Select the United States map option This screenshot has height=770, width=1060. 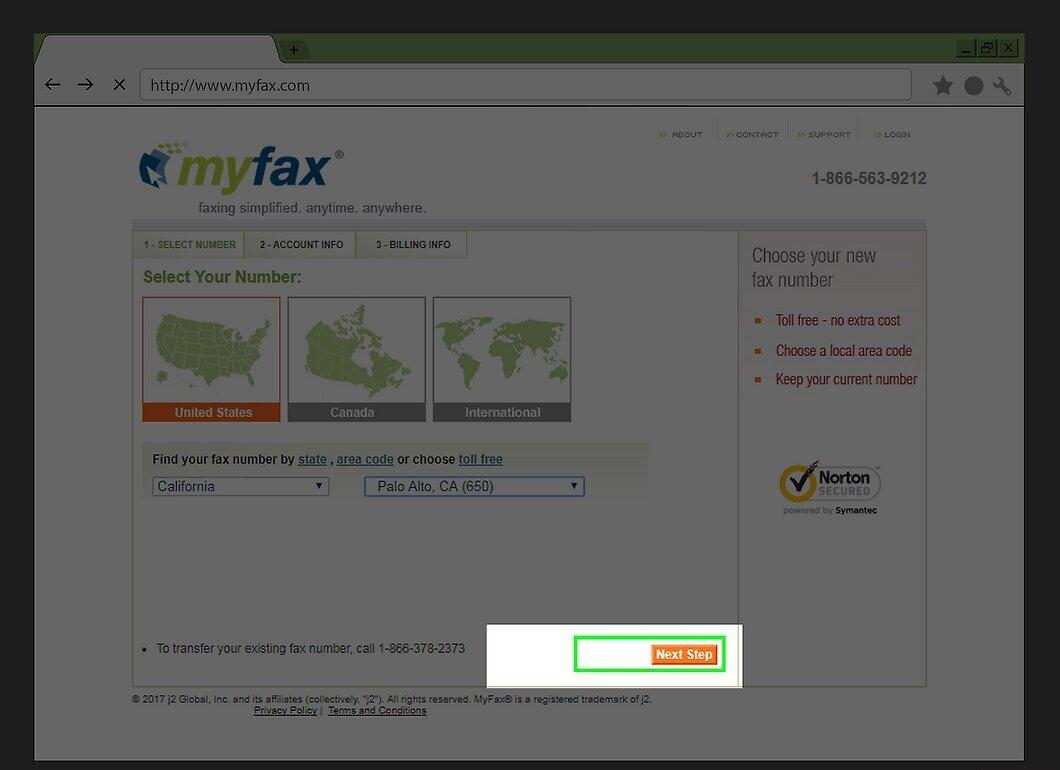point(211,360)
